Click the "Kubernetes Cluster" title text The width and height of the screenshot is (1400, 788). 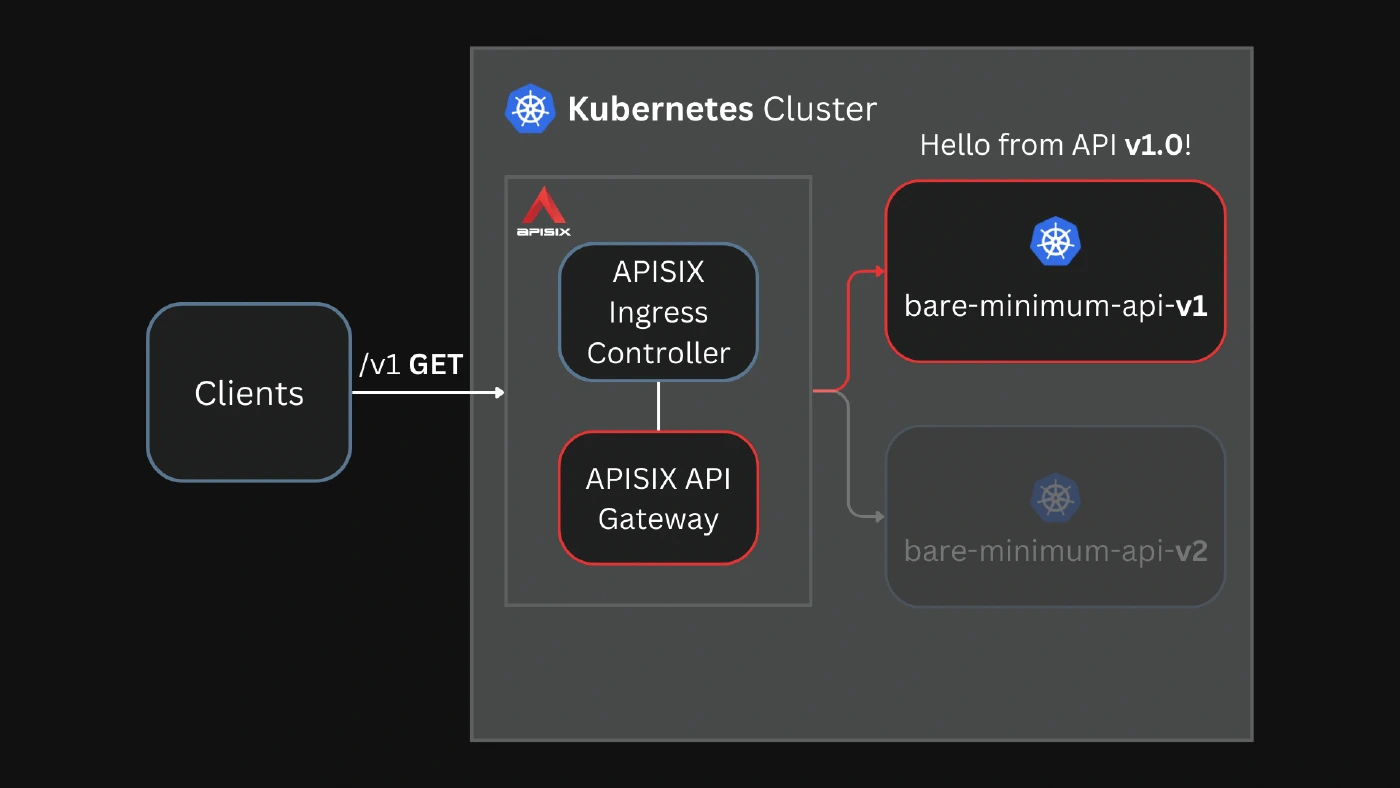pos(722,108)
